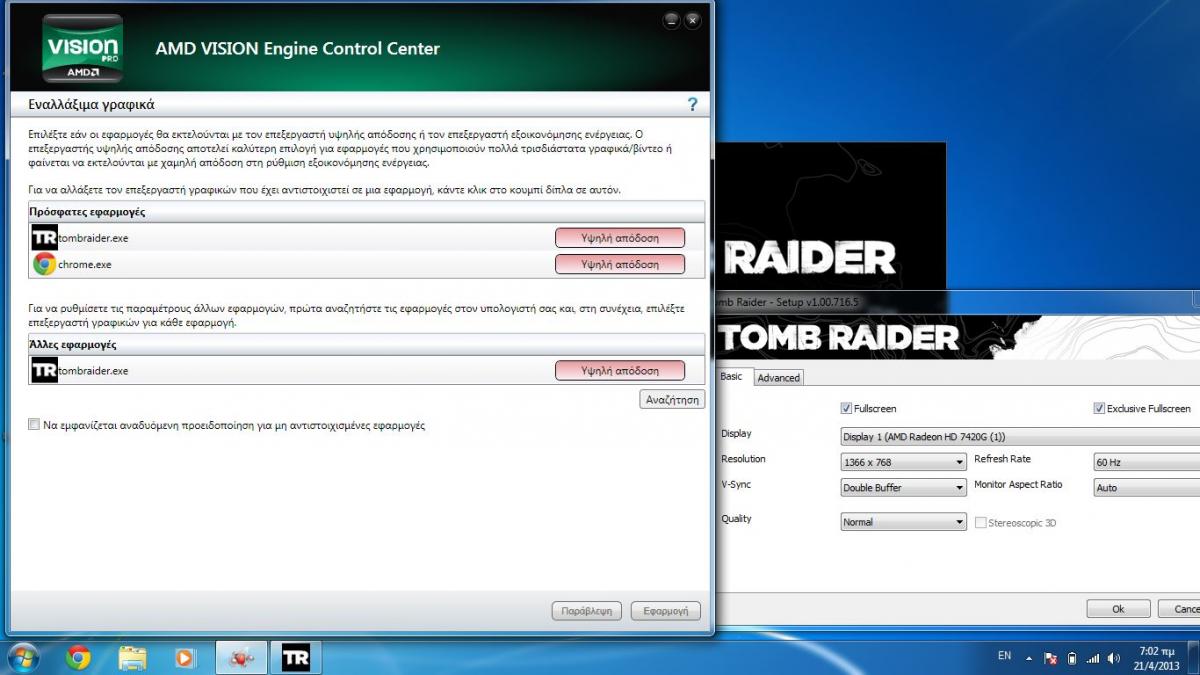Viewport: 1200px width, 675px height.
Task: Launch Google Chrome from the taskbar
Action: coord(78,657)
